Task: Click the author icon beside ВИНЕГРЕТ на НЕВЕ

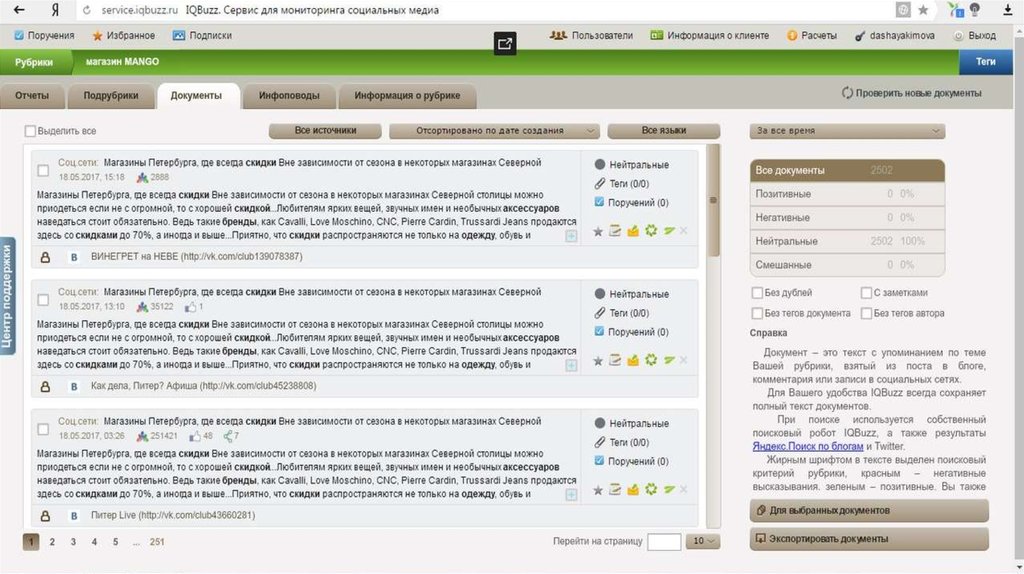Action: point(73,257)
